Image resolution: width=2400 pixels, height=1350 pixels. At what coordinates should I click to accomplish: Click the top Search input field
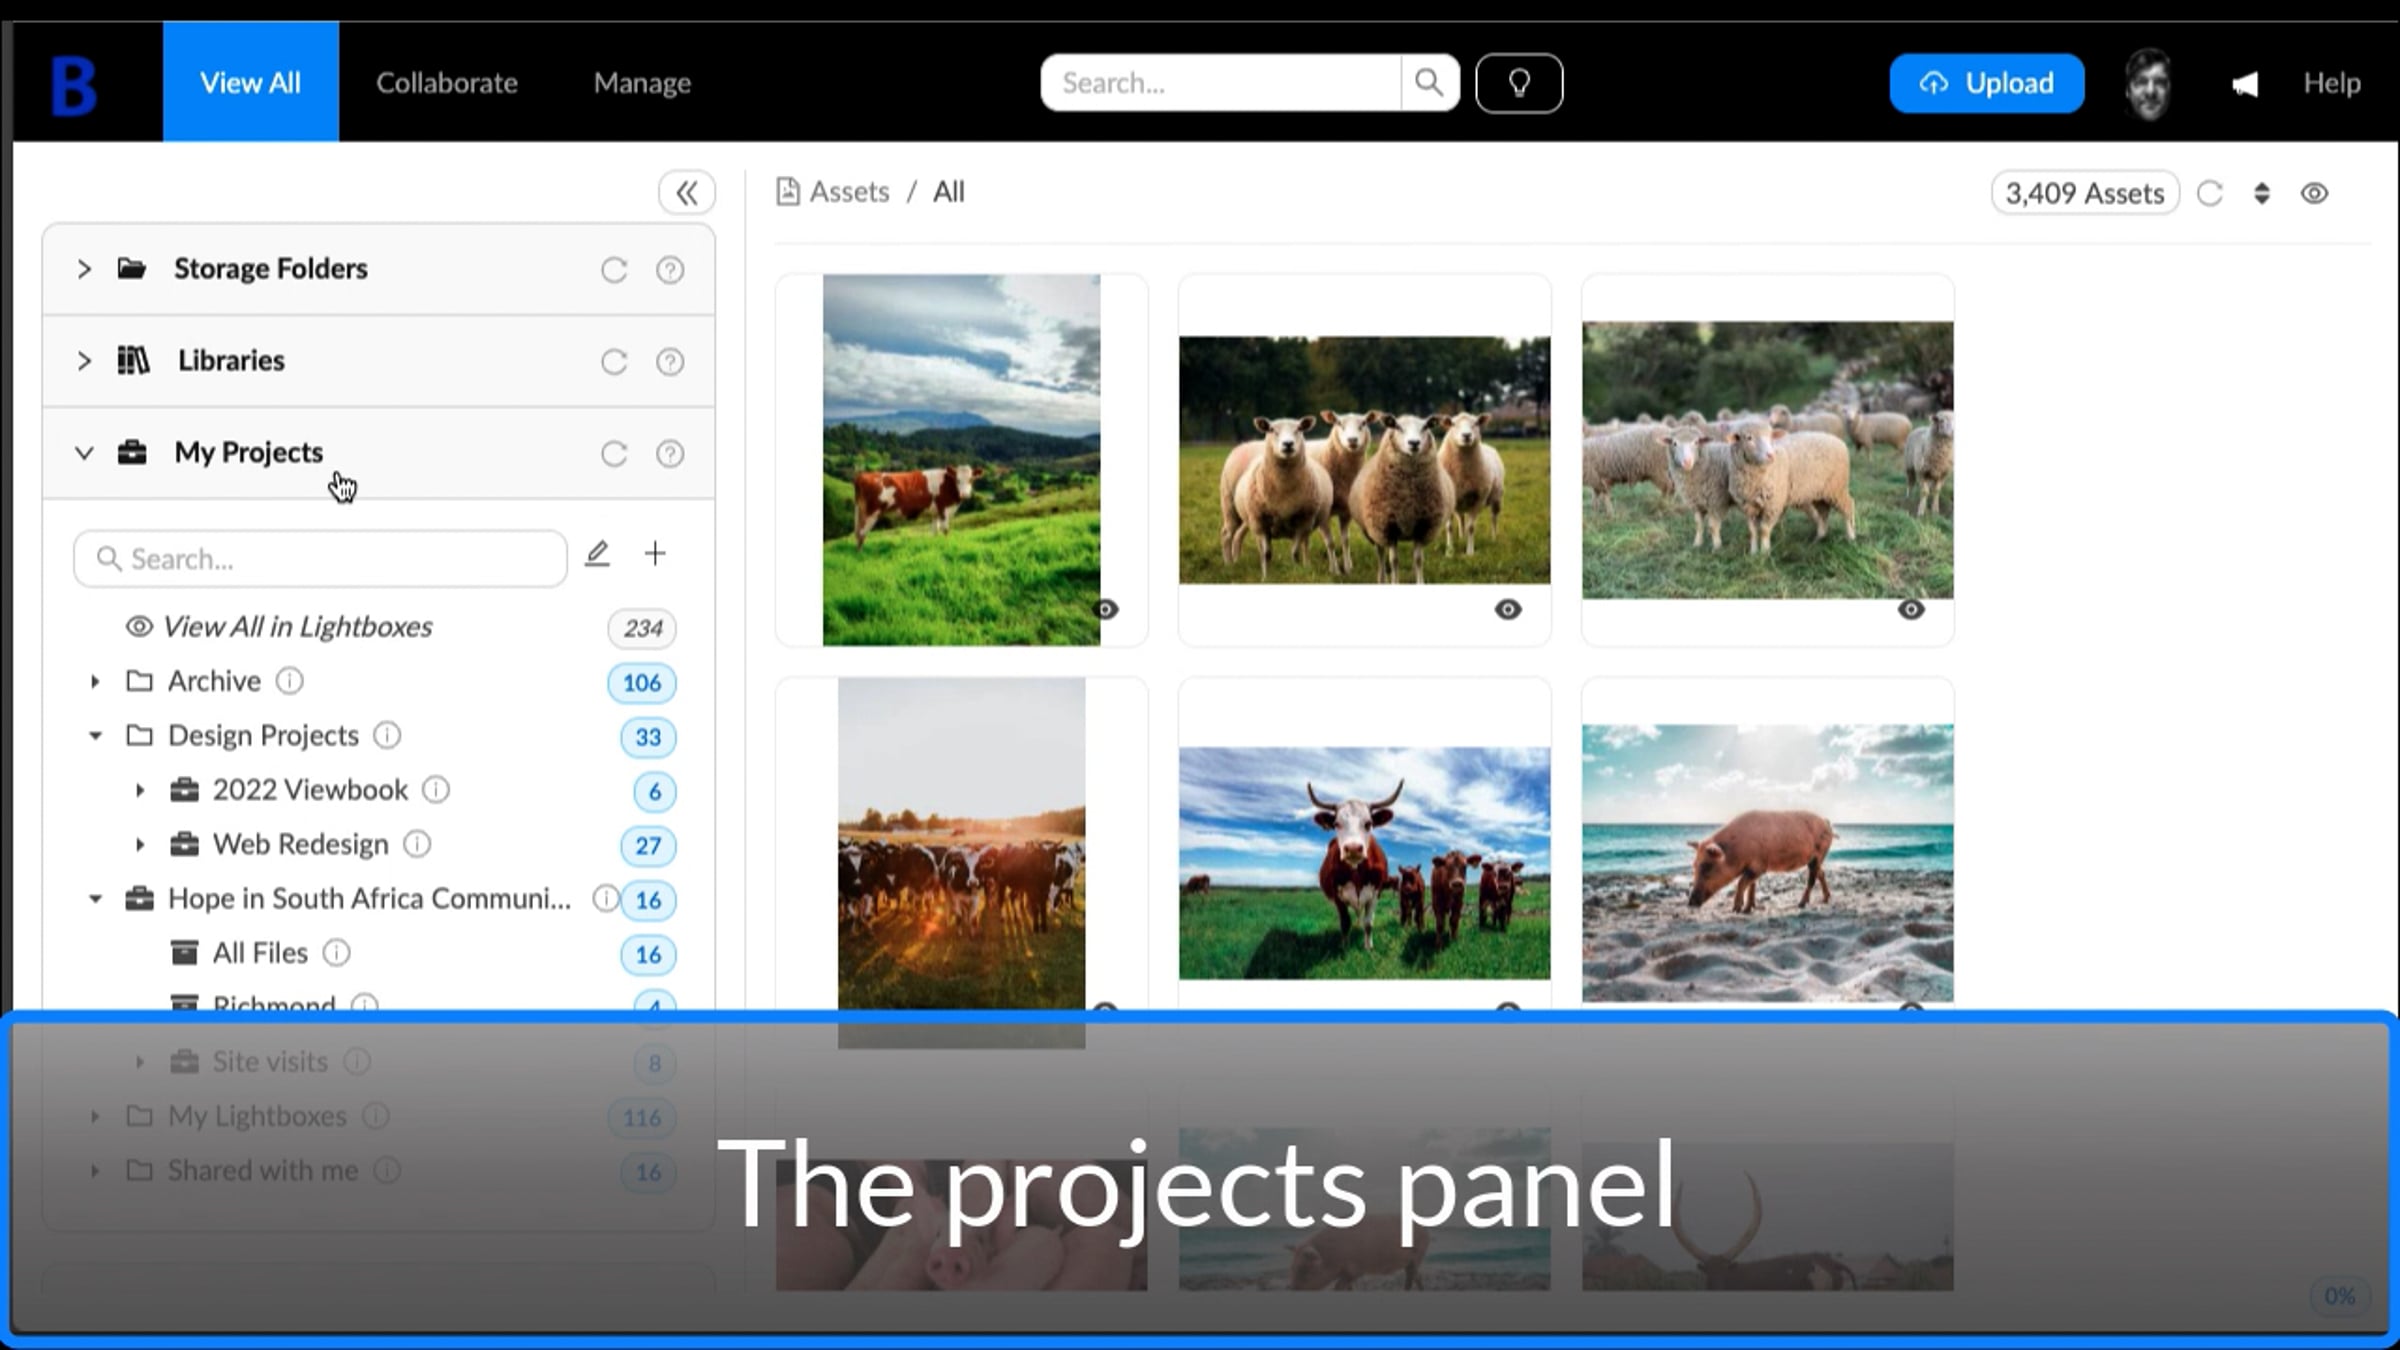1221,83
